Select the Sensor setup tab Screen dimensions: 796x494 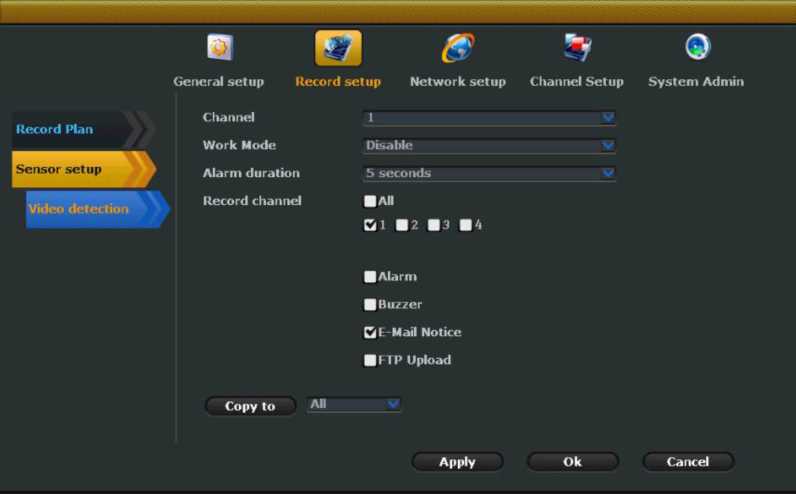[75, 169]
